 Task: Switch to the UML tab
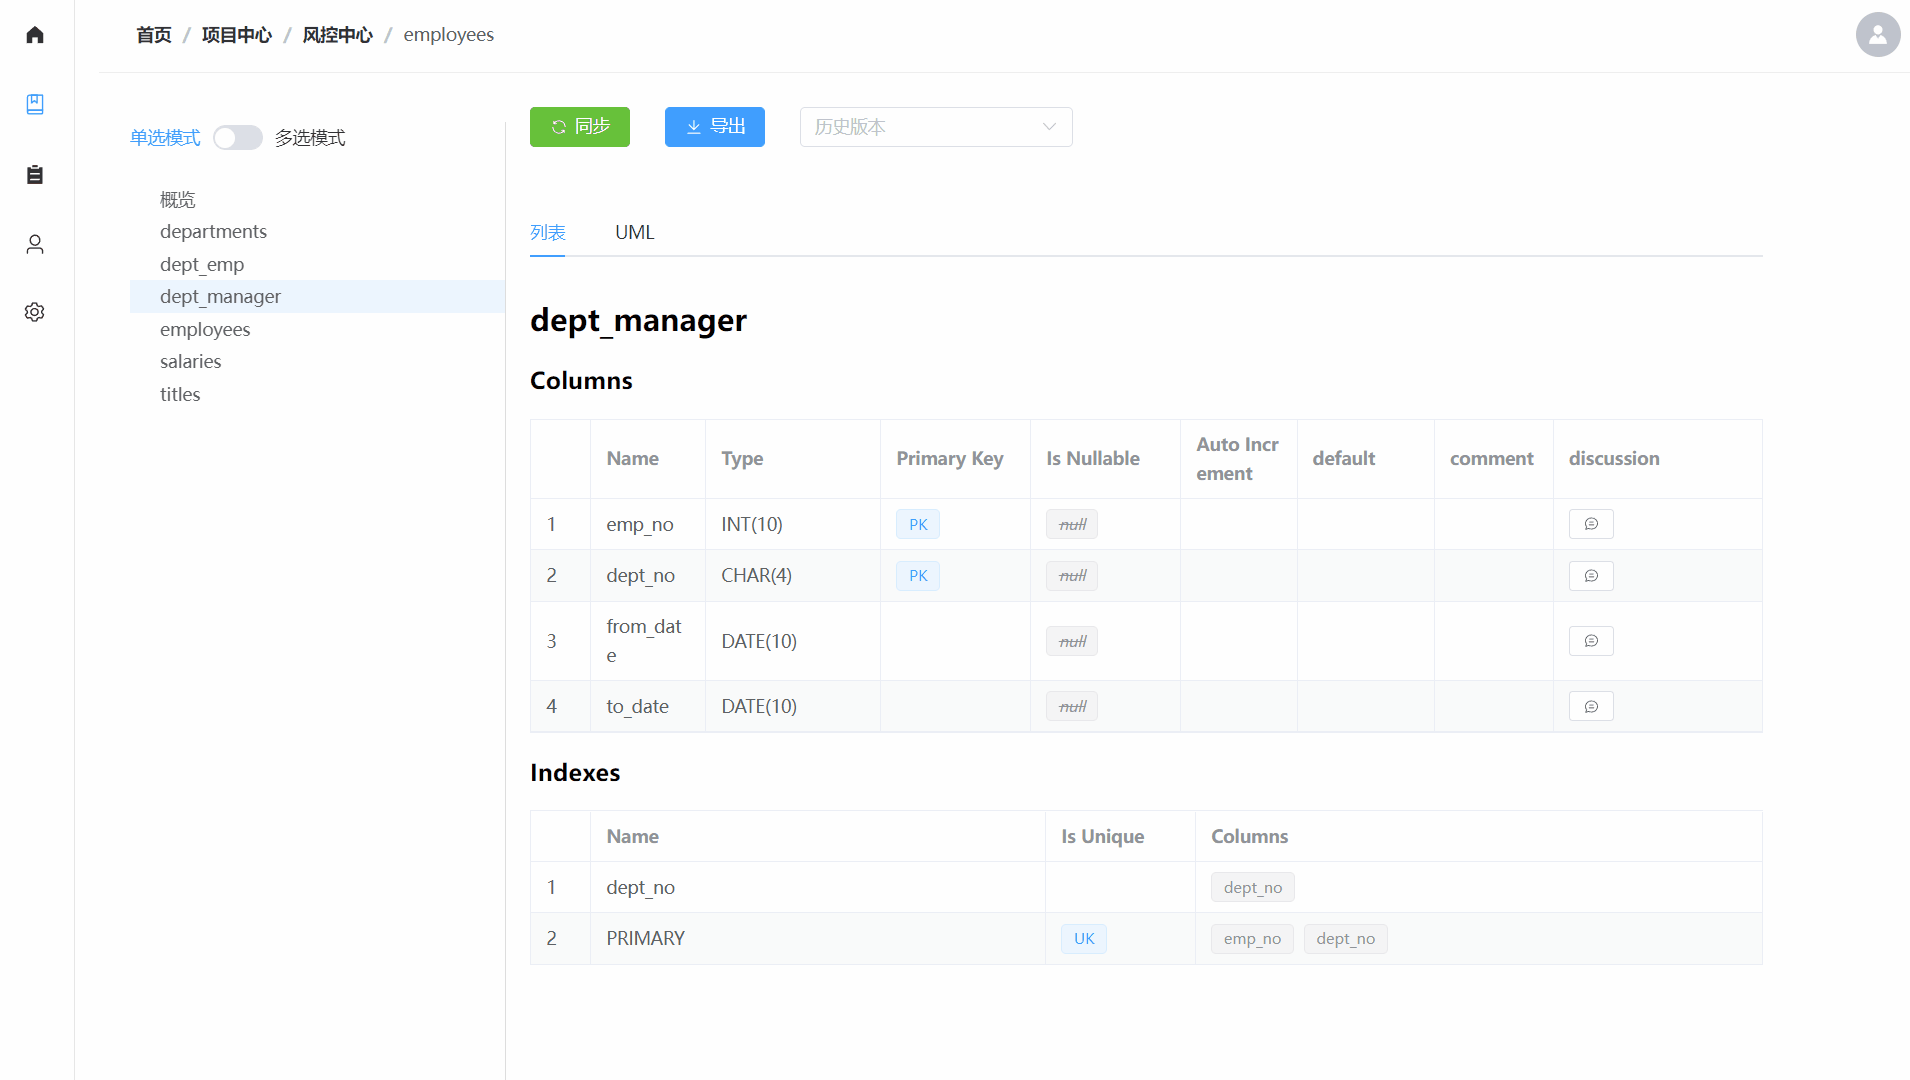tap(634, 233)
